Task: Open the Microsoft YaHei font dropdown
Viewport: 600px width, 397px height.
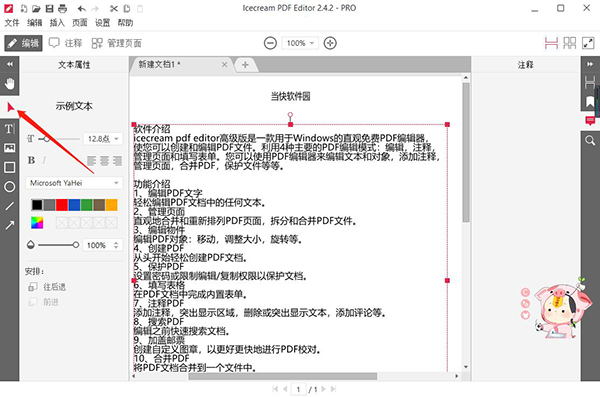Action: click(x=74, y=183)
